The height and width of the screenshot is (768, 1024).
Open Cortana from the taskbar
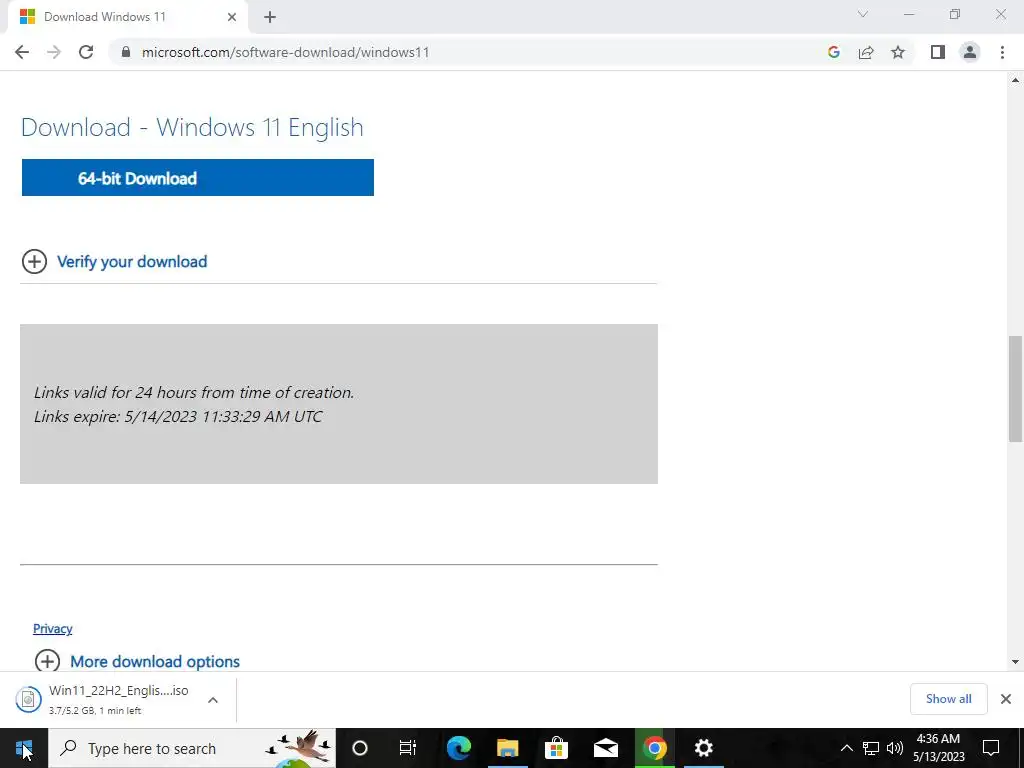(360, 748)
